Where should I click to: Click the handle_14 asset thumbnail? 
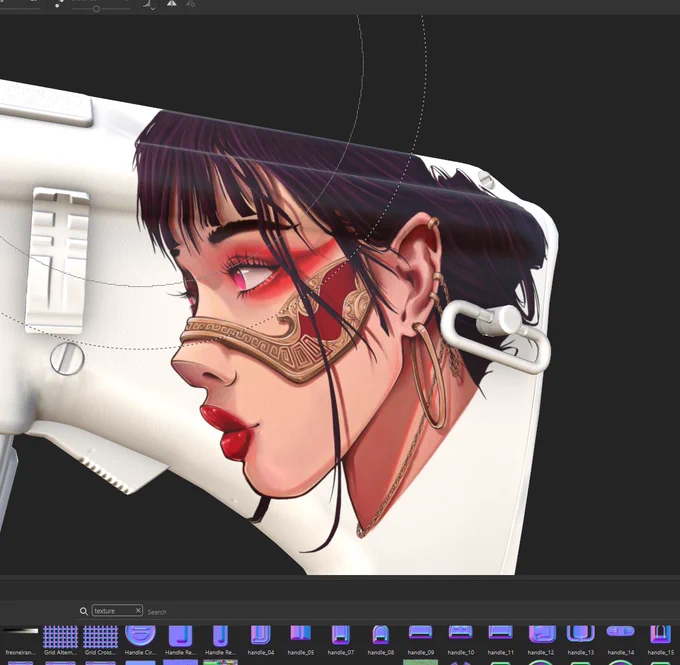click(621, 632)
